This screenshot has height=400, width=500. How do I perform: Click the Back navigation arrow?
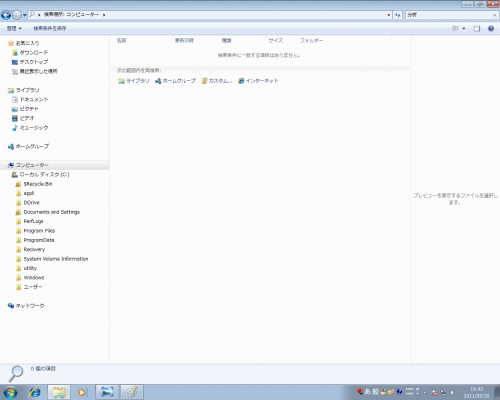pos(6,15)
